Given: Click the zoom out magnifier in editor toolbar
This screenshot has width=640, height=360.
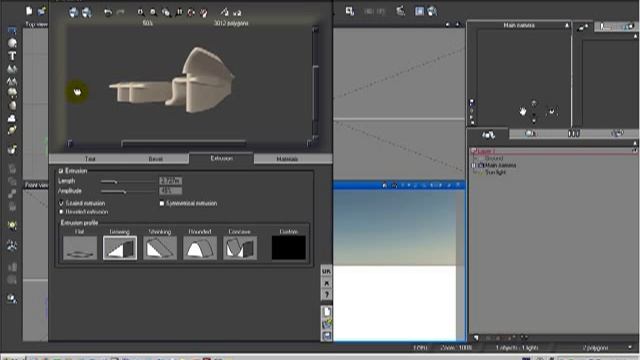Looking at the screenshot, I should pos(153,12).
